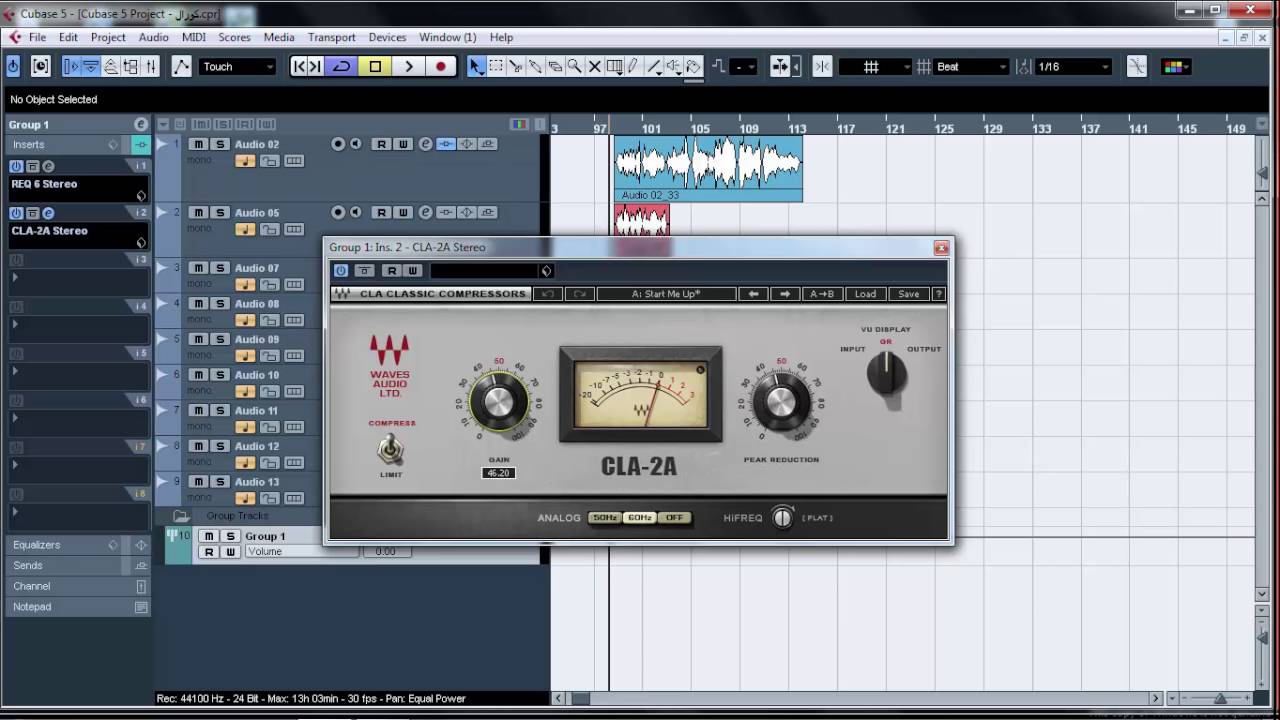
Task: Toggle monitor on Audio 05 track
Action: (355, 213)
